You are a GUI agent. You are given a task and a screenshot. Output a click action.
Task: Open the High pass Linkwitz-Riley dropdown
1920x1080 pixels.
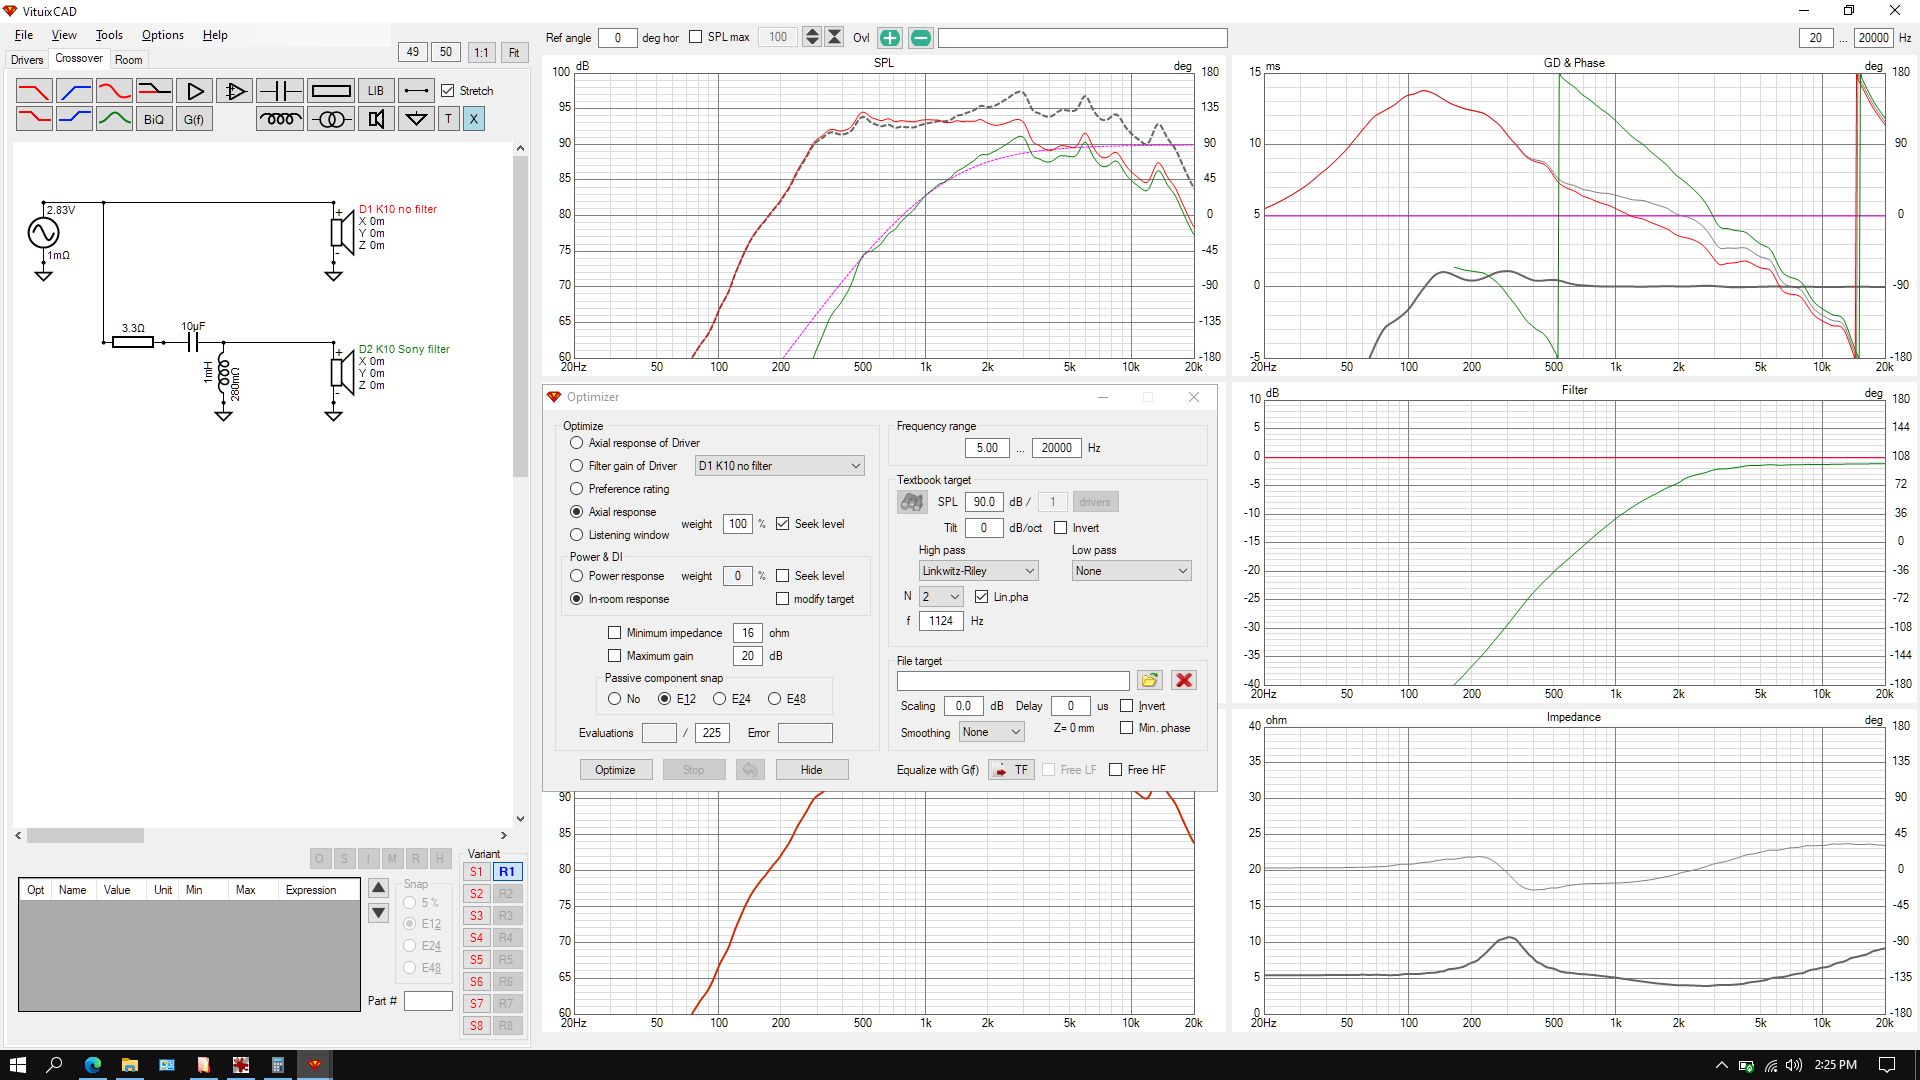978,571
